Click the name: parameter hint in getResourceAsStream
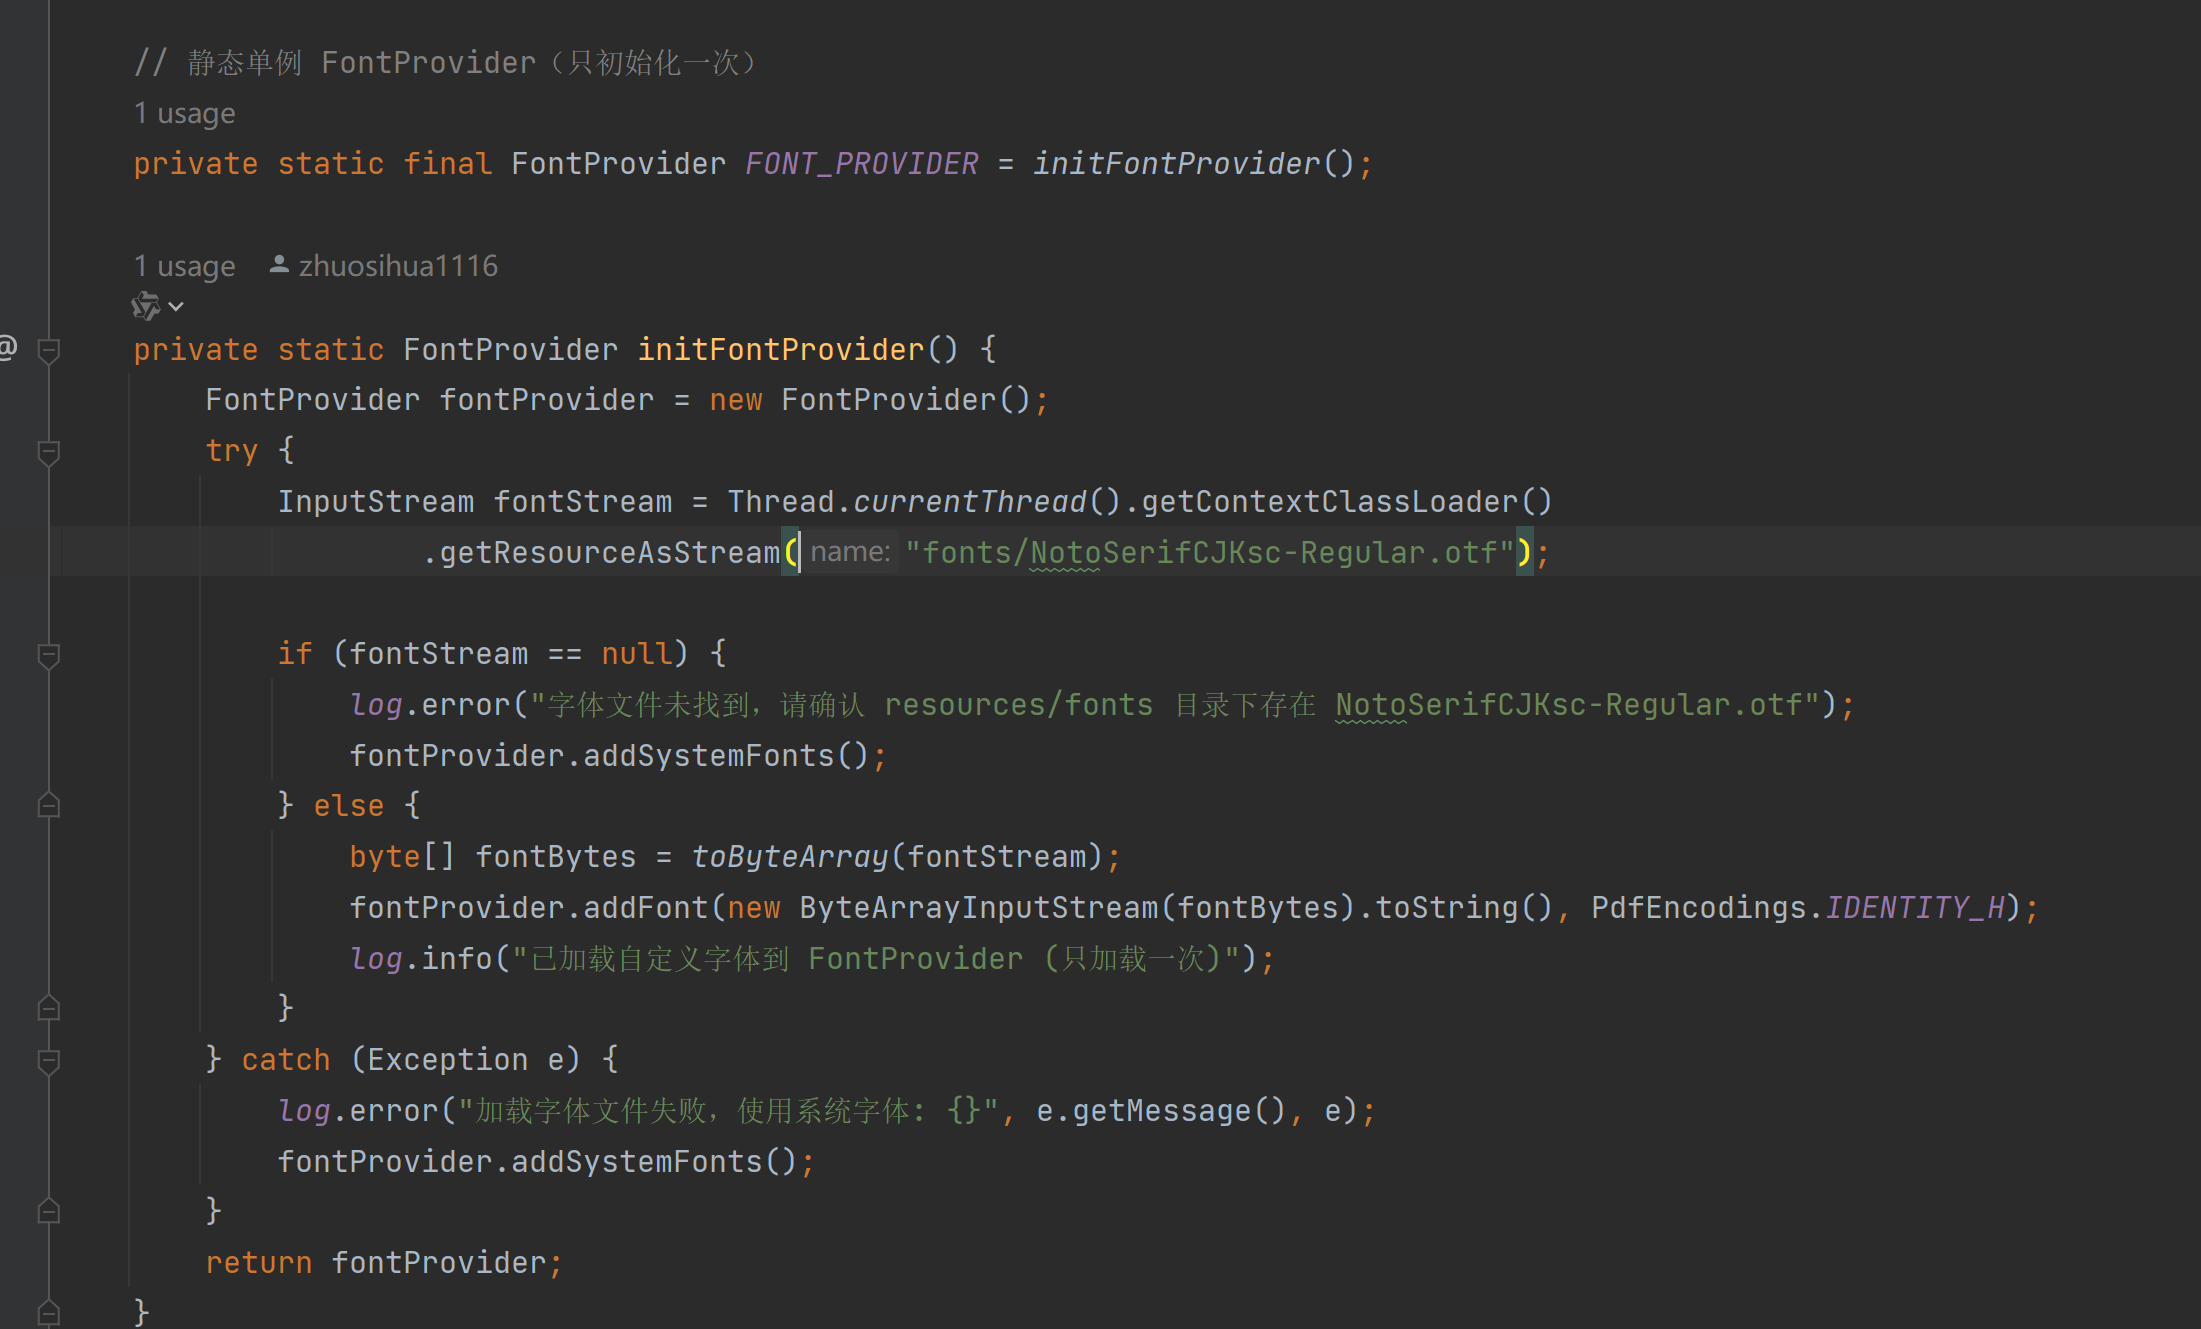2201x1329 pixels. [x=850, y=552]
